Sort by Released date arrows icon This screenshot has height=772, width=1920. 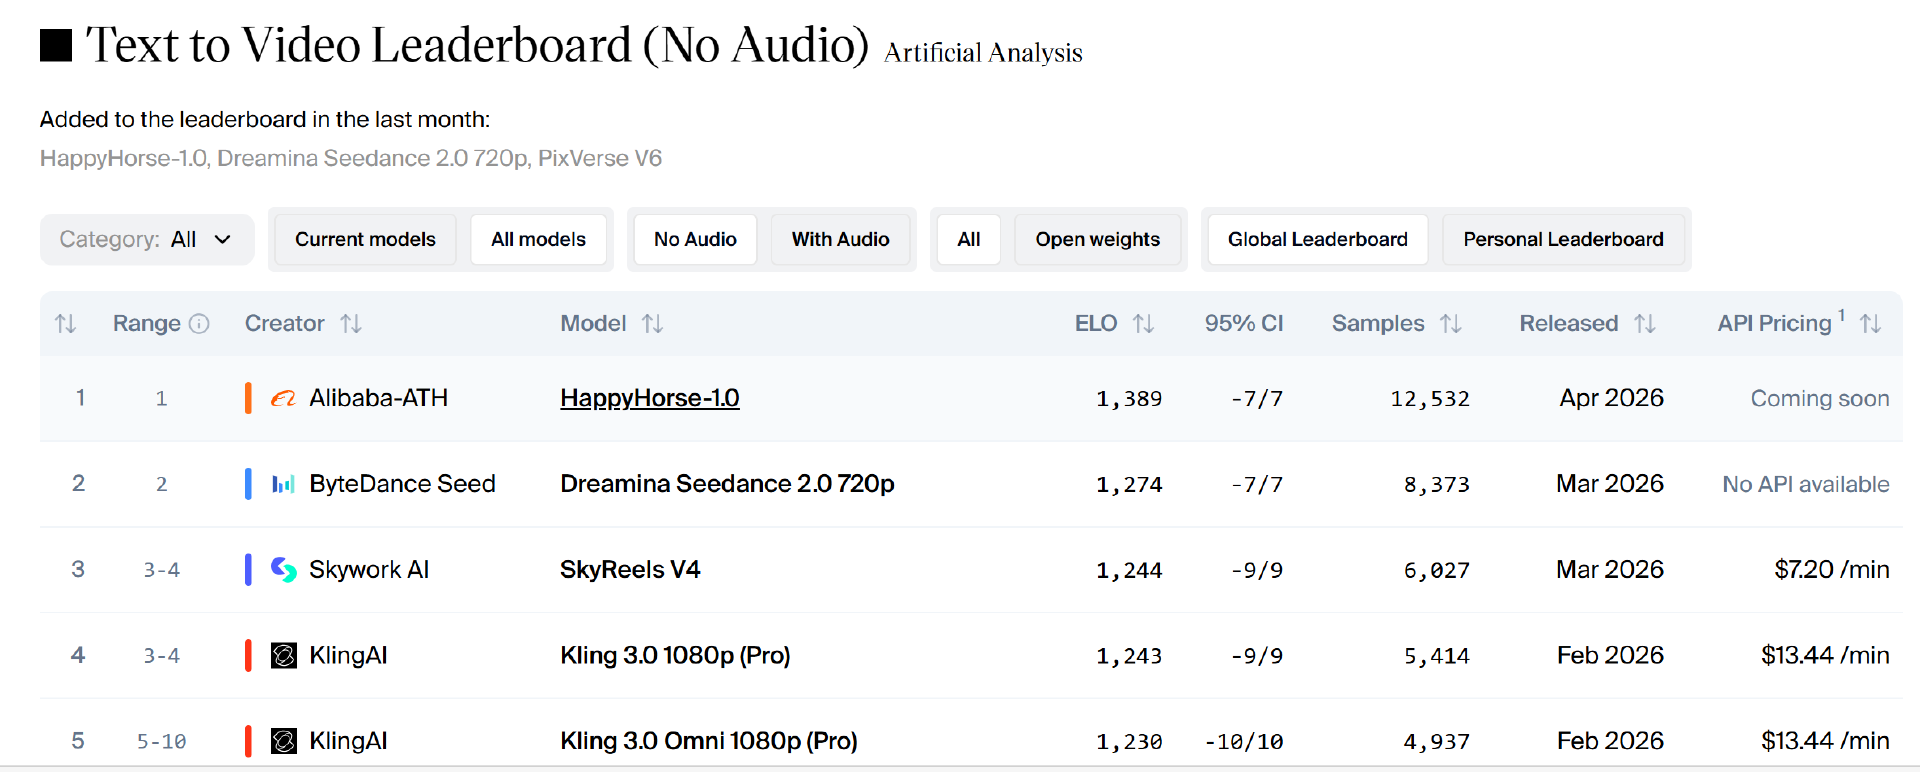coord(1645,324)
